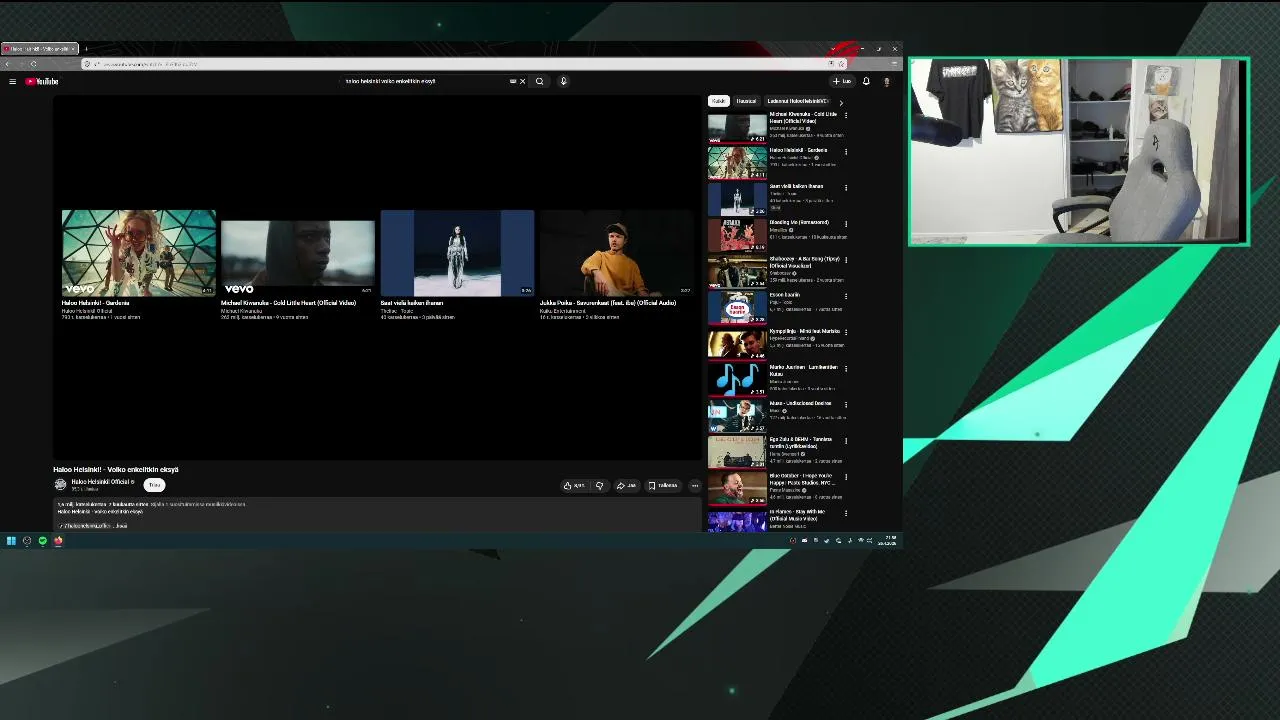Open options for sidebar Gardenia video
Screen dimensions: 1280x720
point(846,152)
